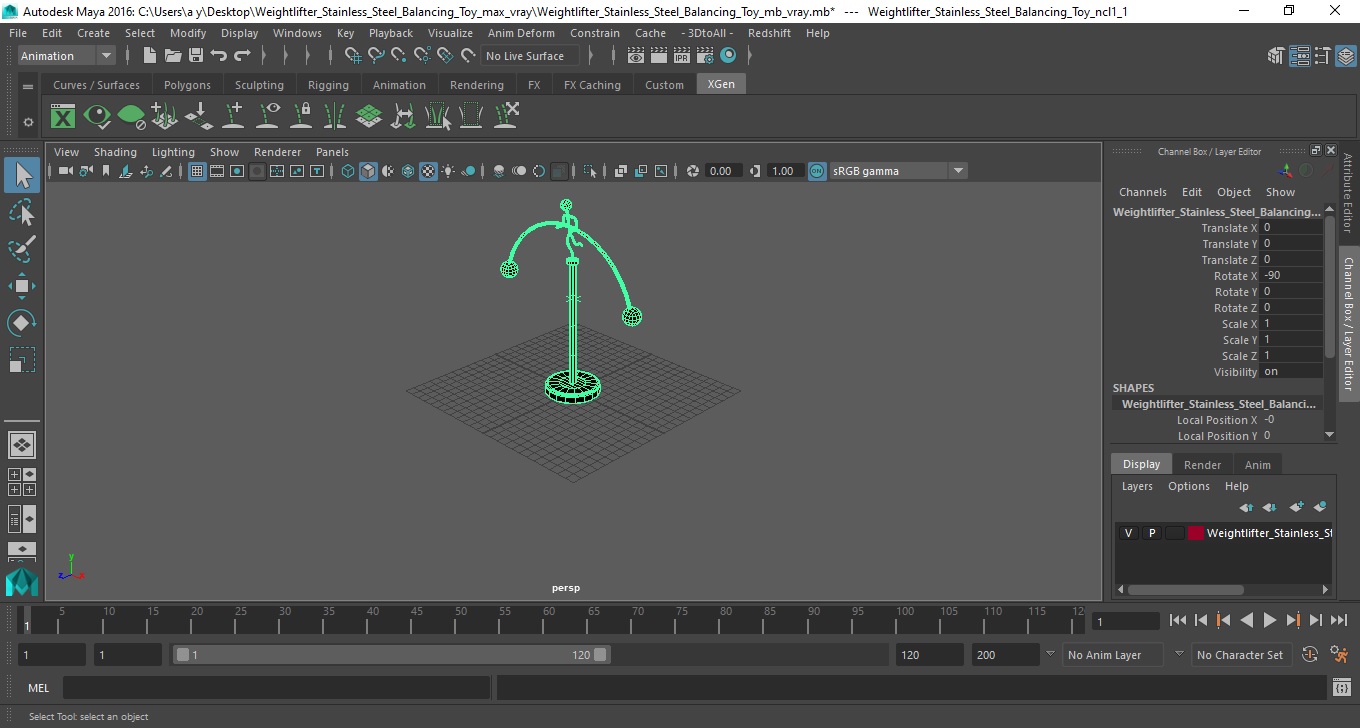This screenshot has width=1360, height=728.
Task: Open the render settings clapper icon
Action: (705, 56)
